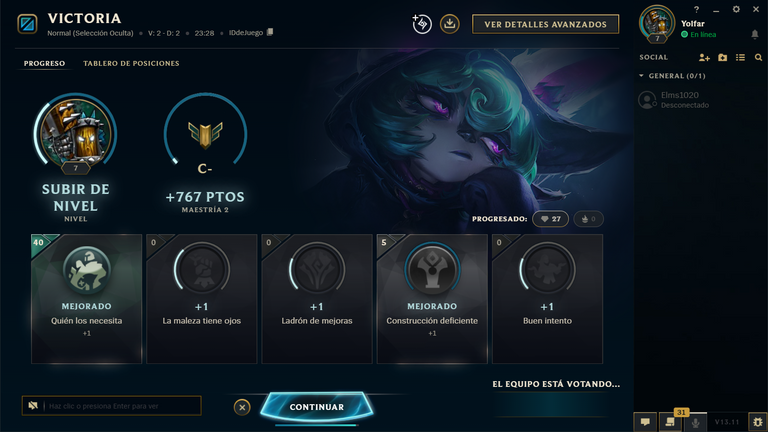Select the Progreso tab

pyautogui.click(x=44, y=63)
